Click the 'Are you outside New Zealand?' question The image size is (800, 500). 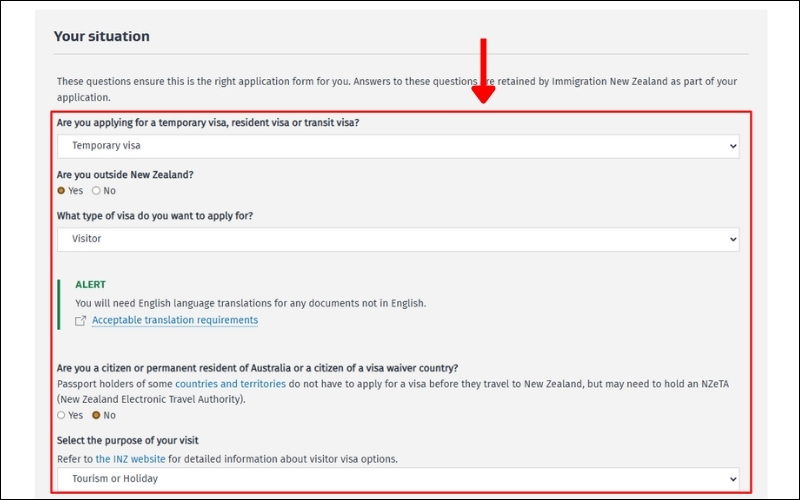[125, 174]
